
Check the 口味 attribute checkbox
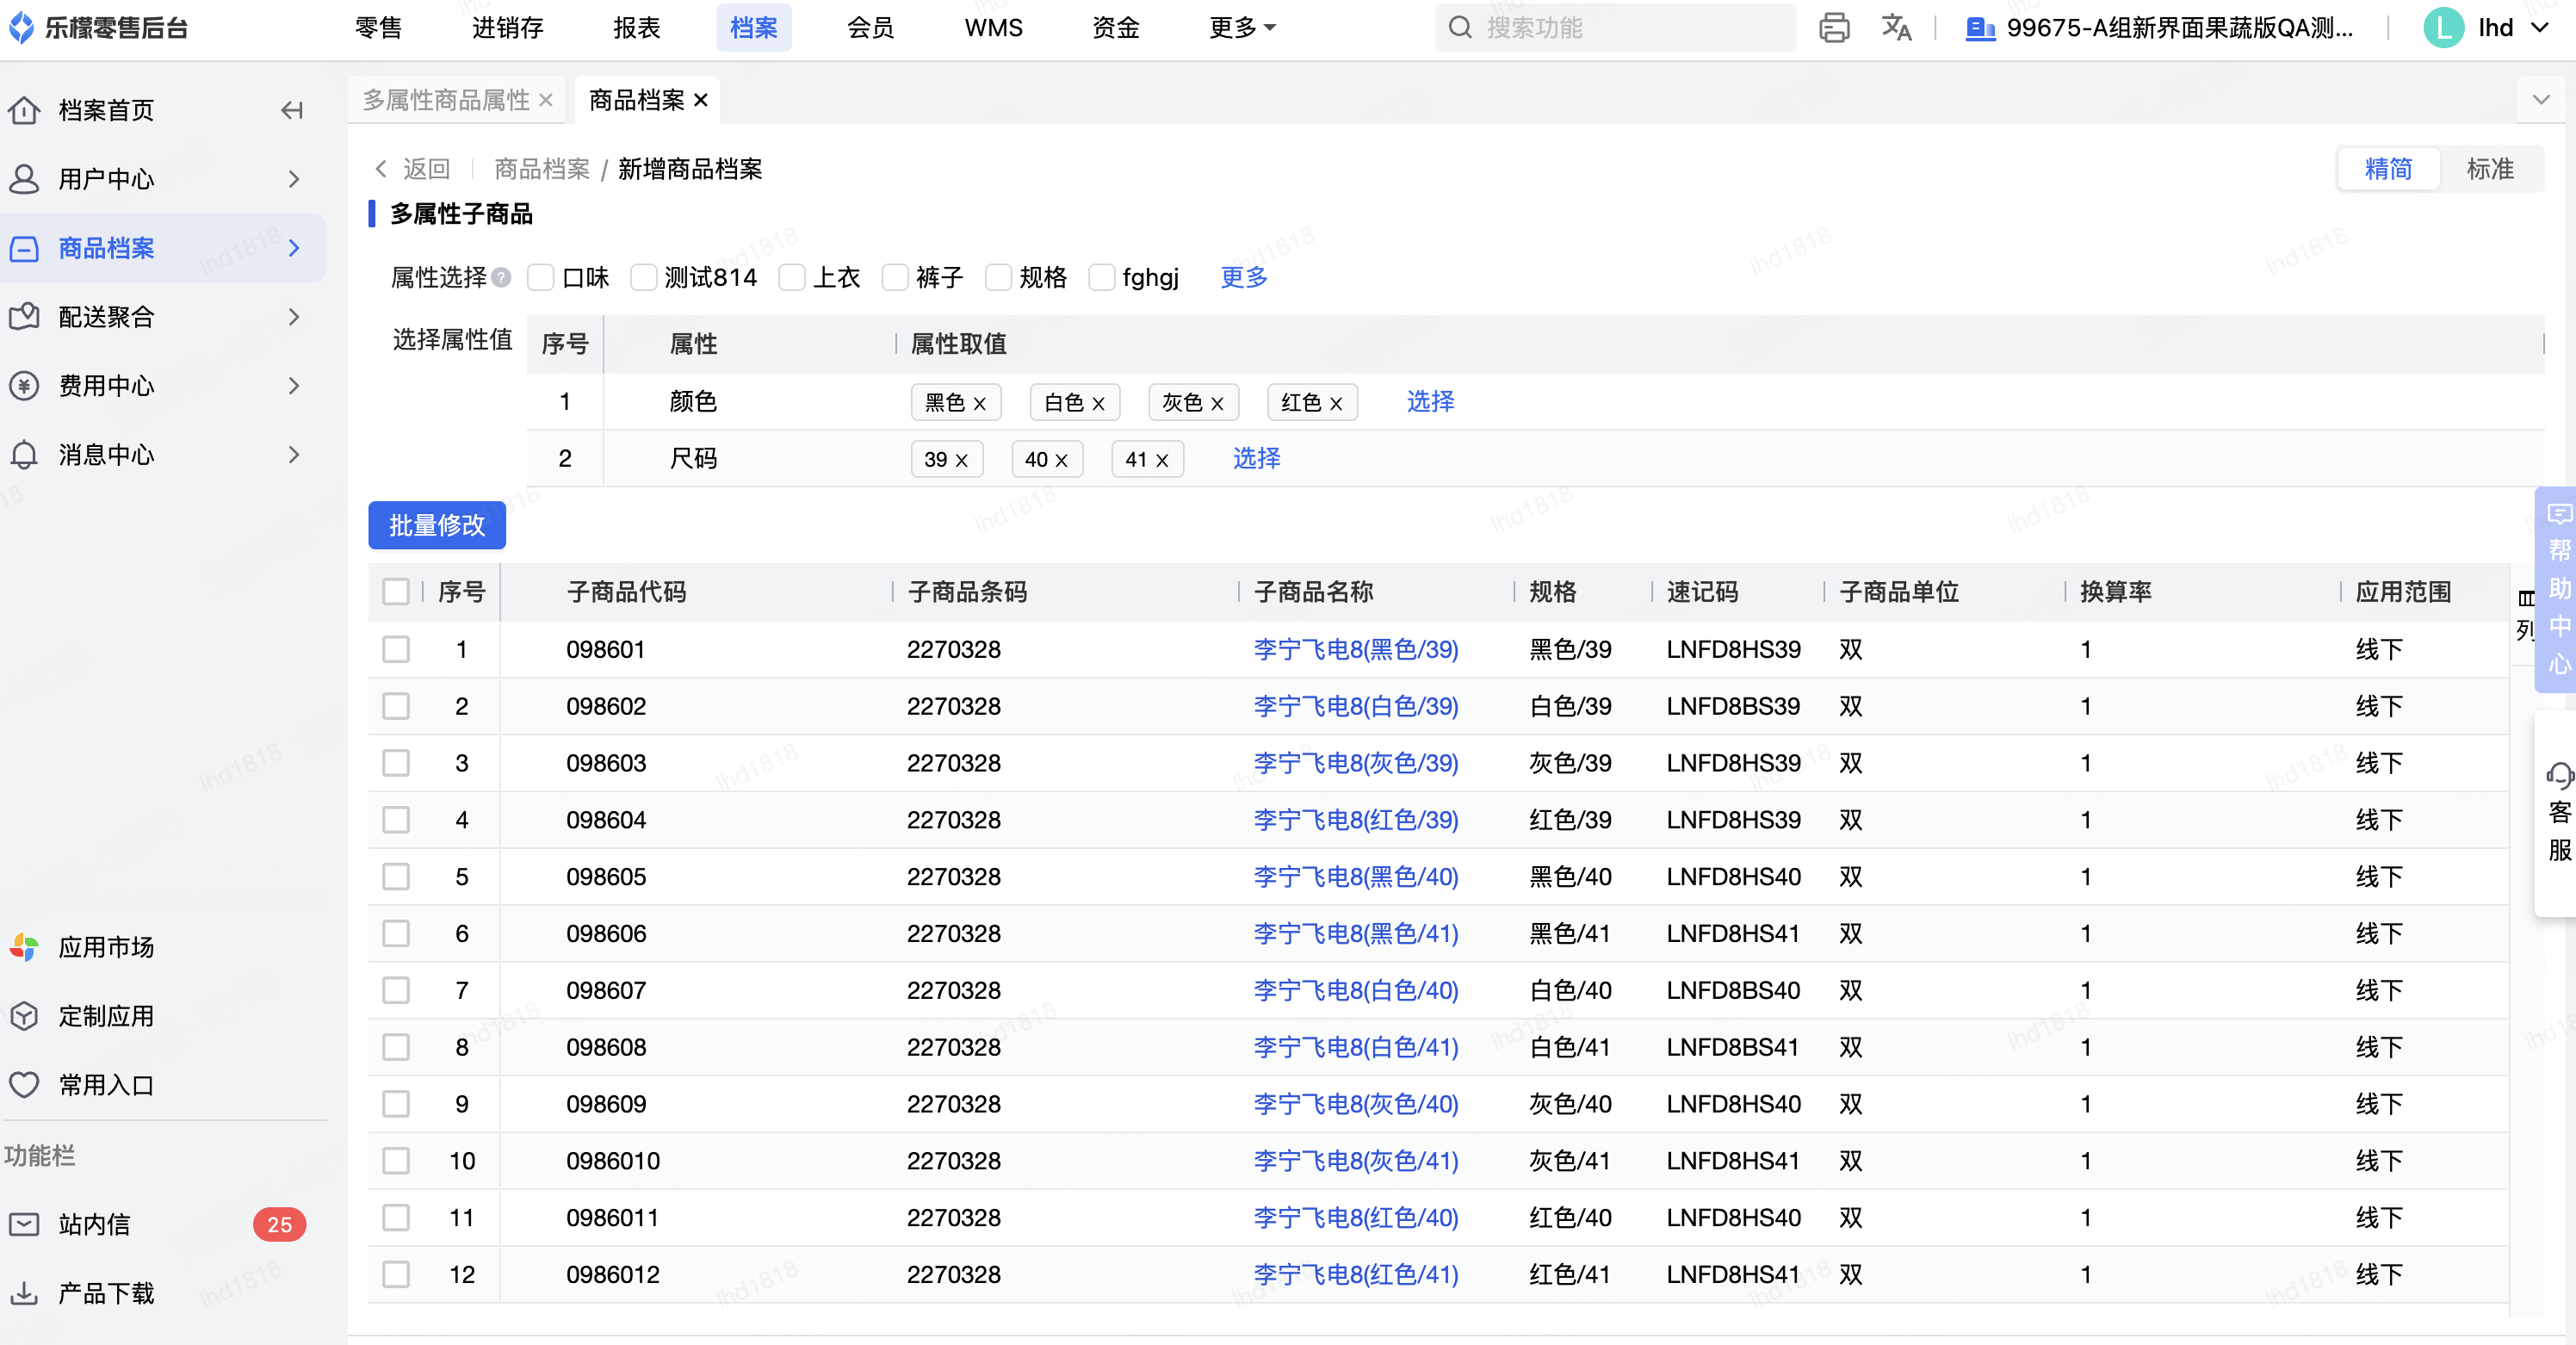(541, 277)
